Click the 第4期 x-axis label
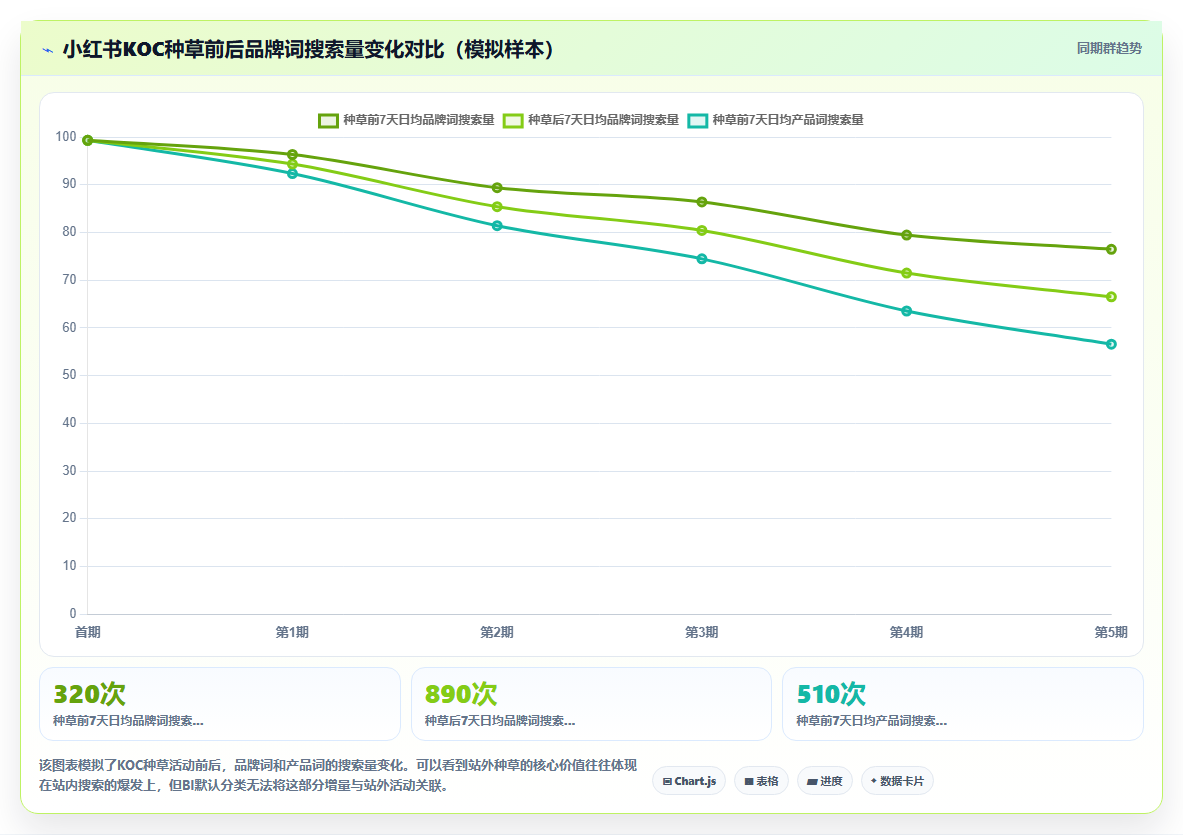This screenshot has height=835, width=1183. click(906, 632)
